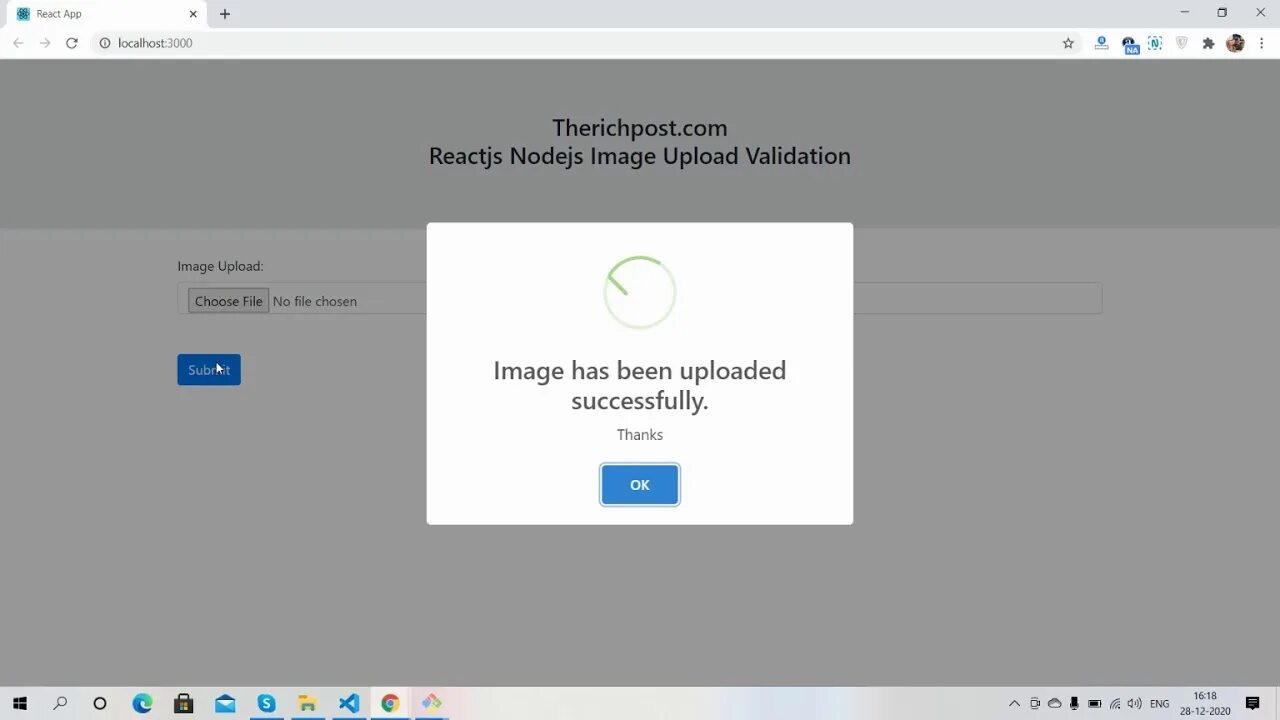The image size is (1280, 720).
Task: Close the React App tab
Action: [x=193, y=14]
